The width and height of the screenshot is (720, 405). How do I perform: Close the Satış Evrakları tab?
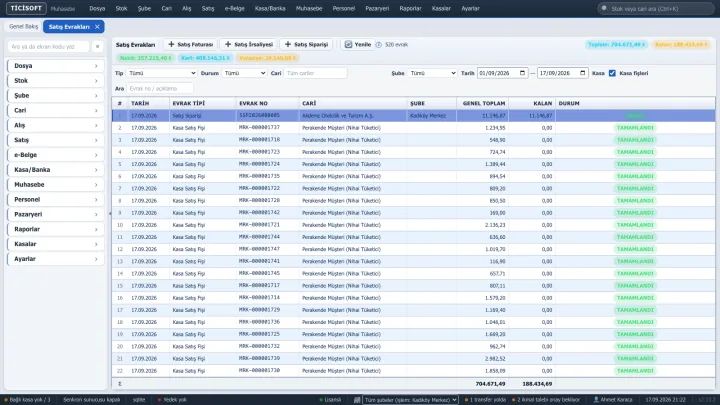pyautogui.click(x=97, y=27)
